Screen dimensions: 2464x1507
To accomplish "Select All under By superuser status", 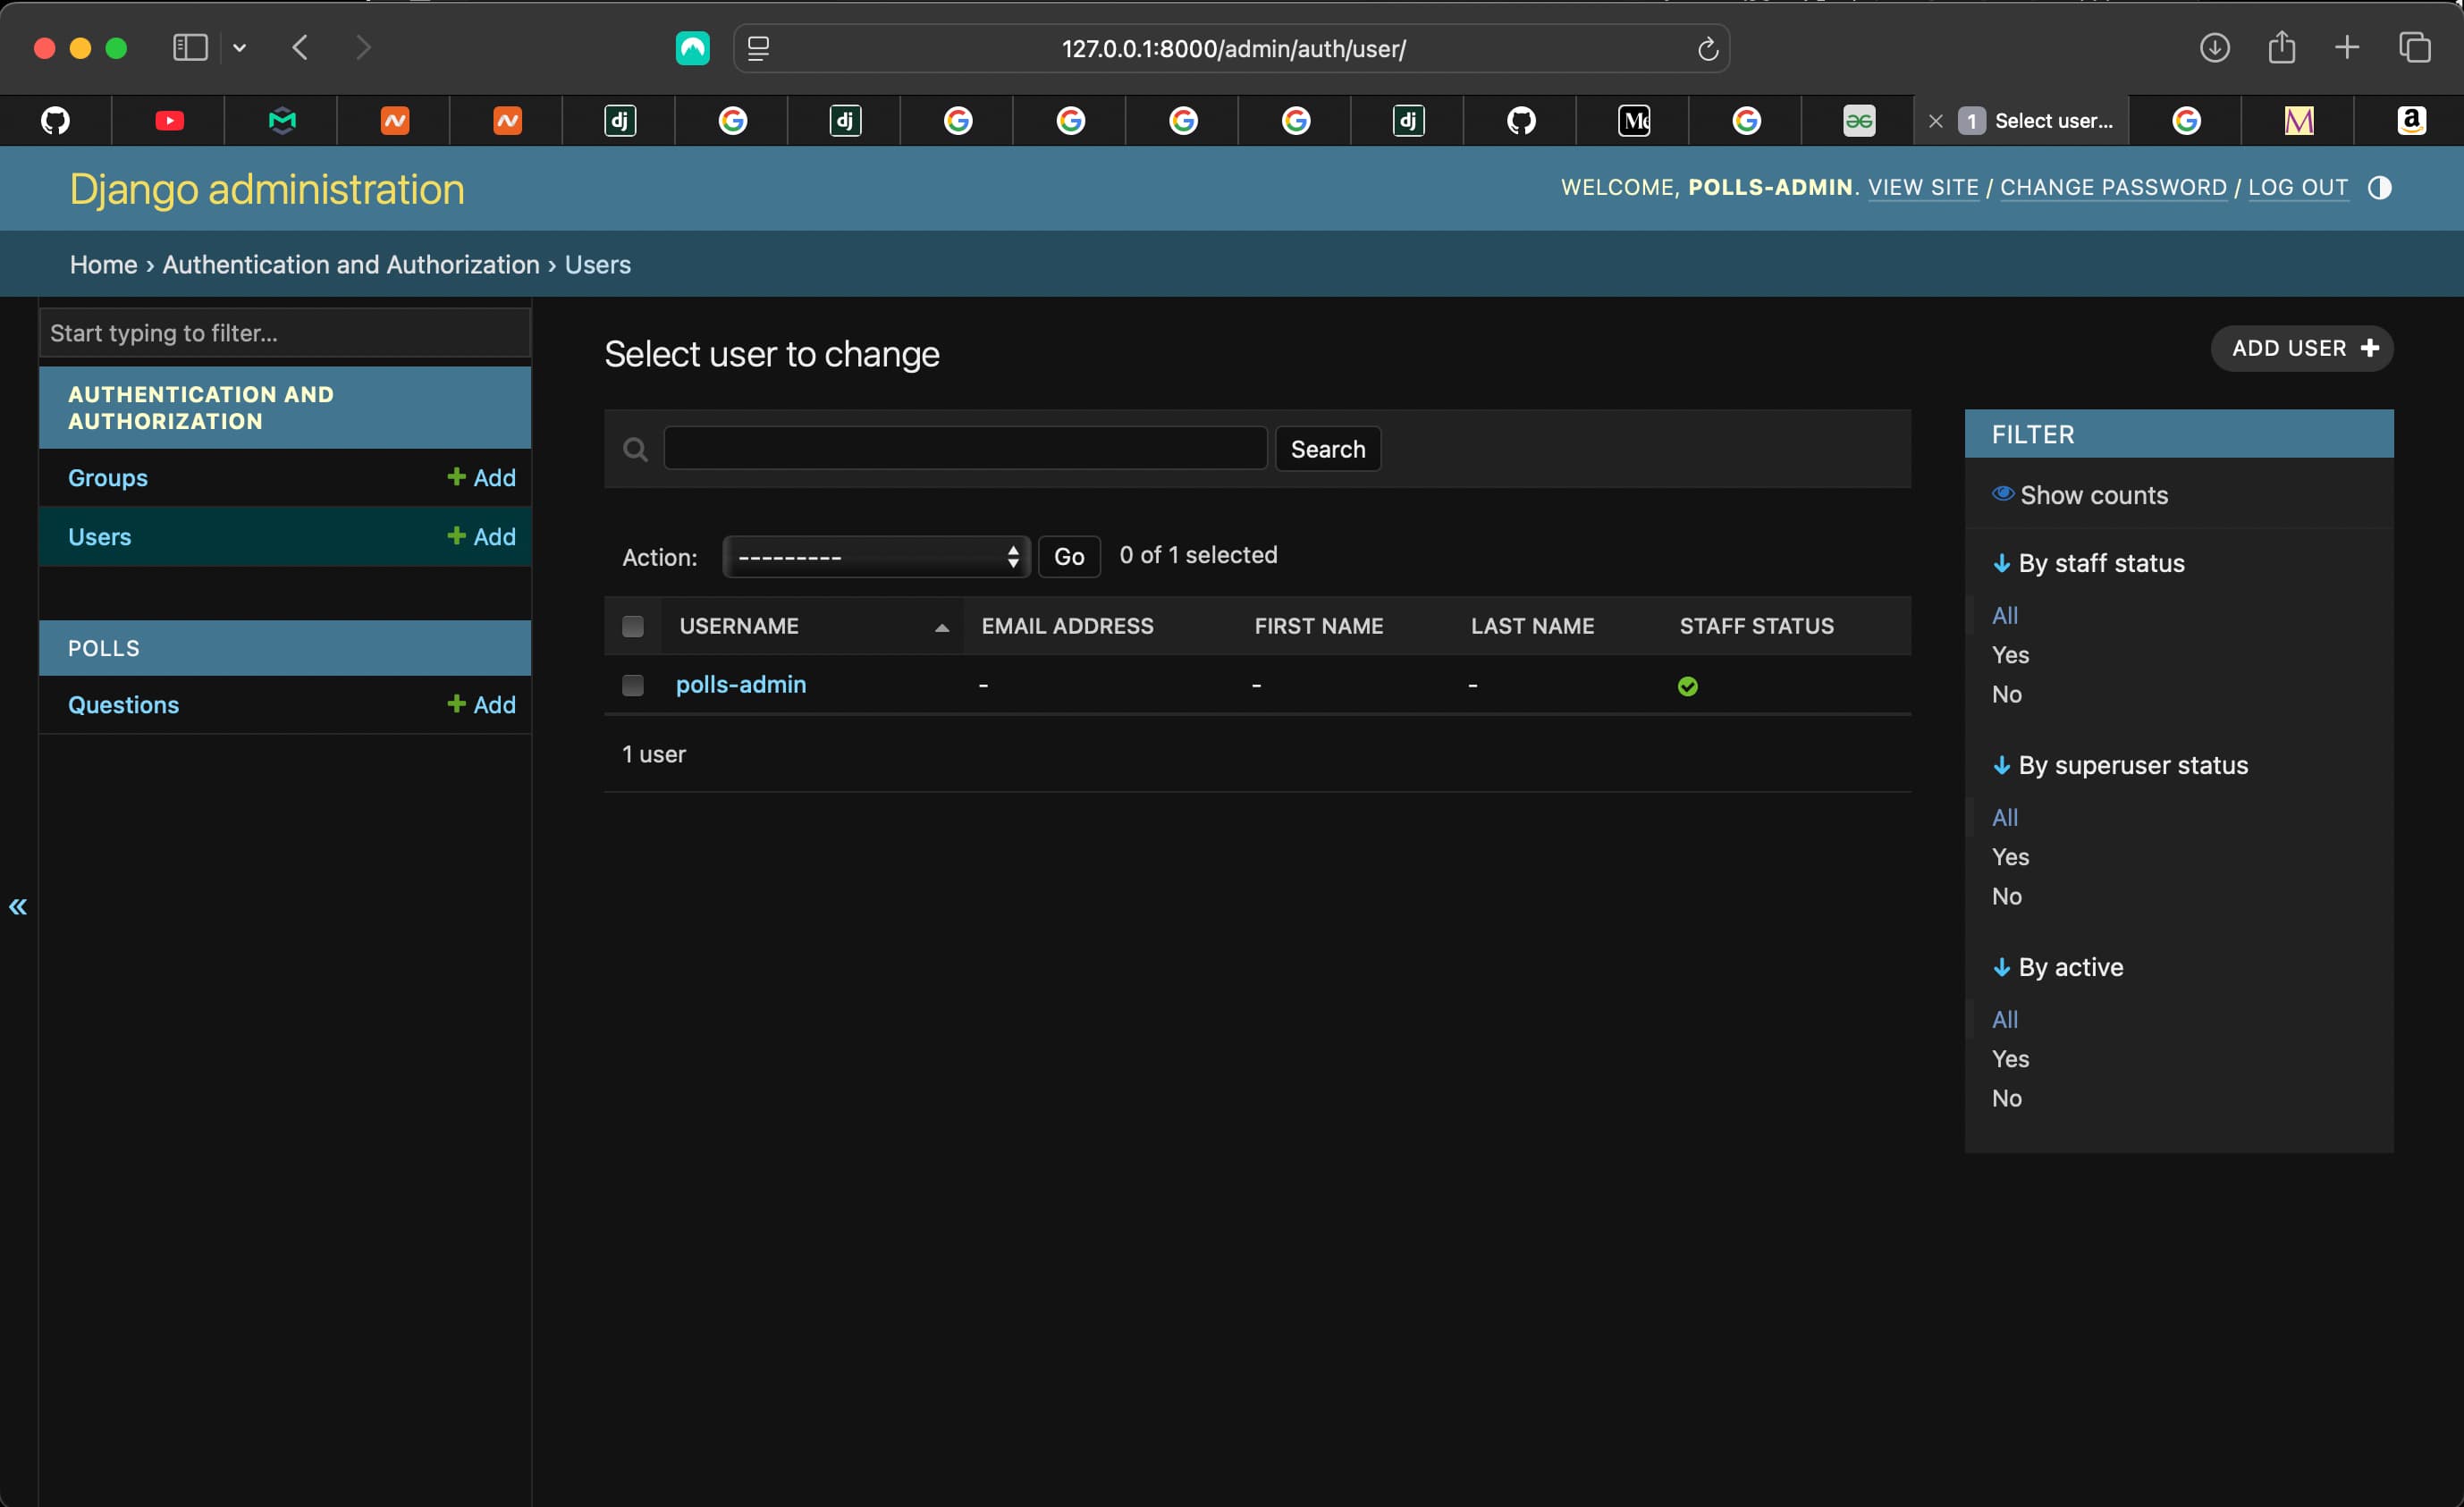I will (x=2005, y=818).
